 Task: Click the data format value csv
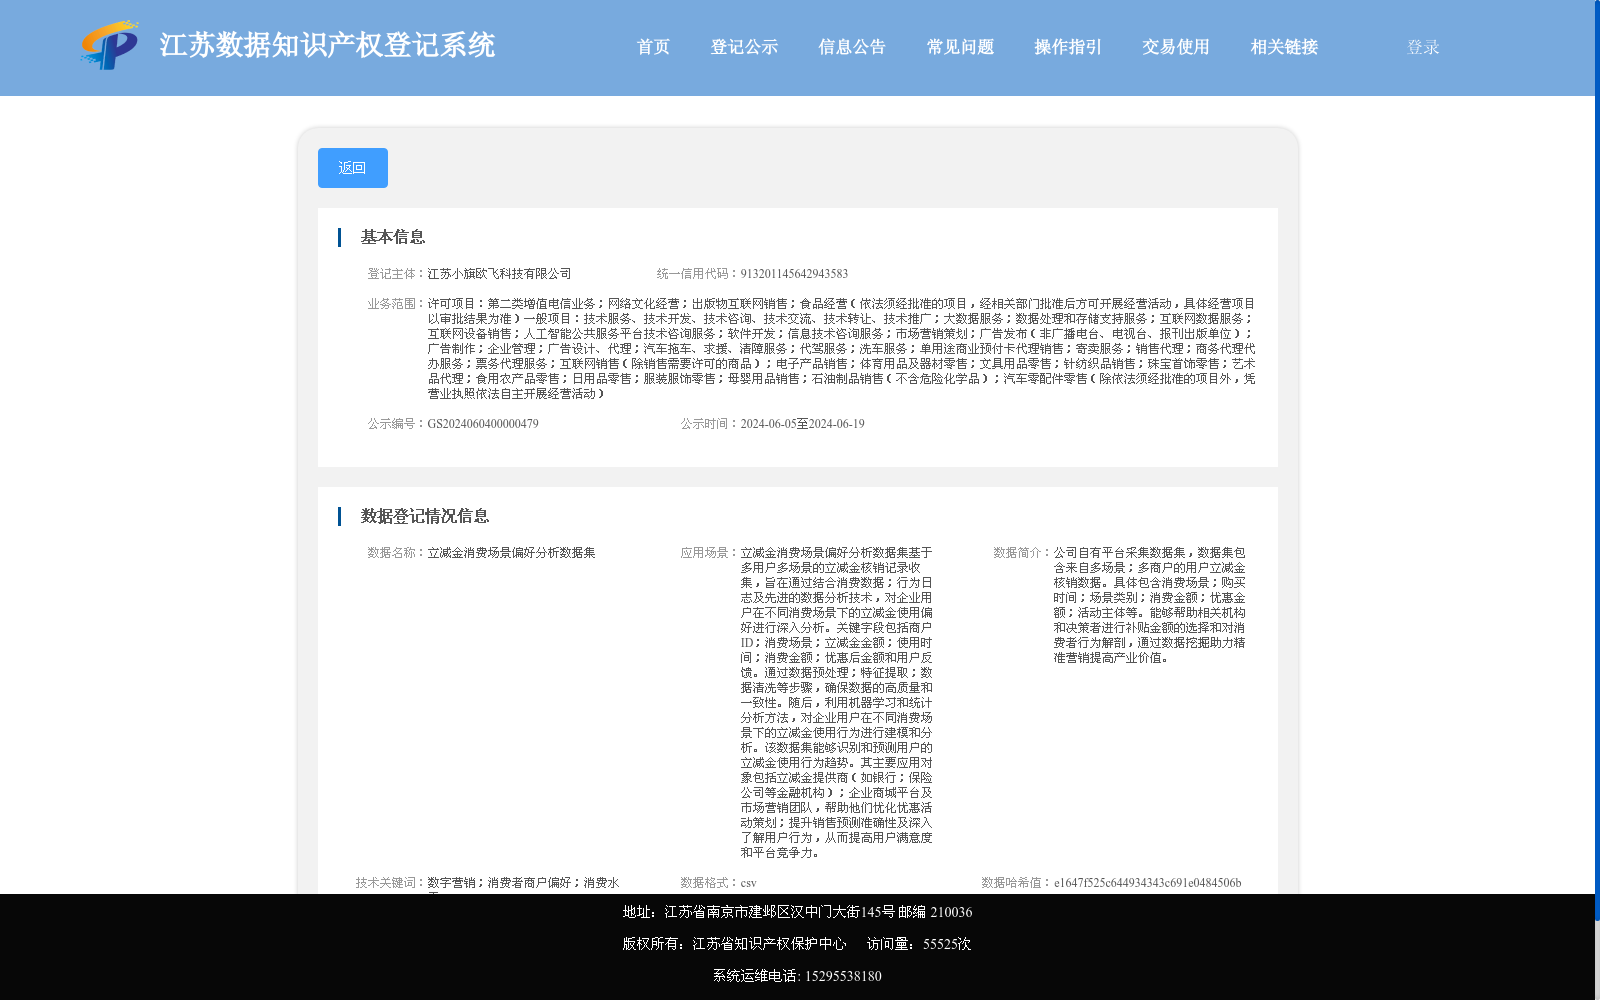[748, 883]
